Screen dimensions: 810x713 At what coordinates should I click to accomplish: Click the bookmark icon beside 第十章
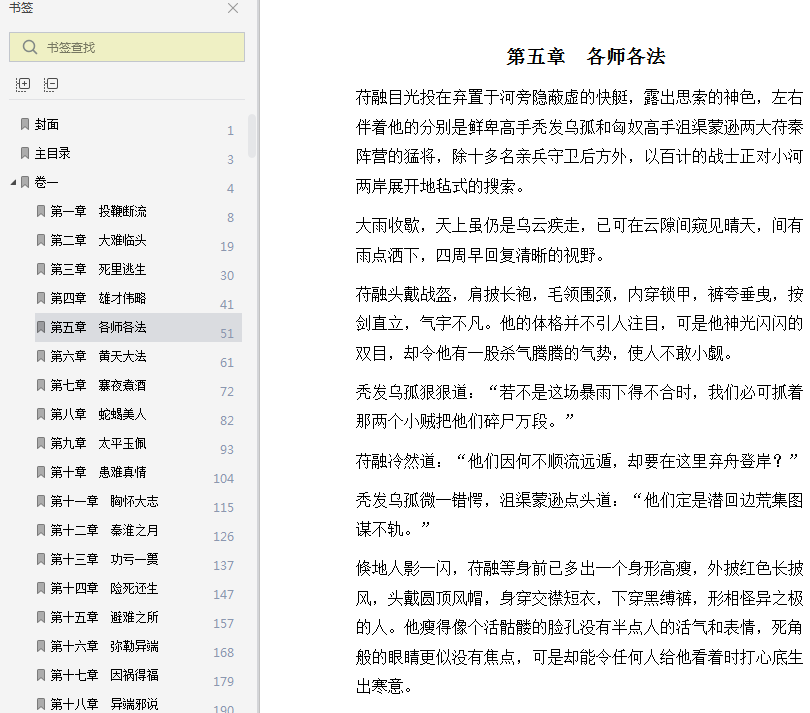(41, 471)
